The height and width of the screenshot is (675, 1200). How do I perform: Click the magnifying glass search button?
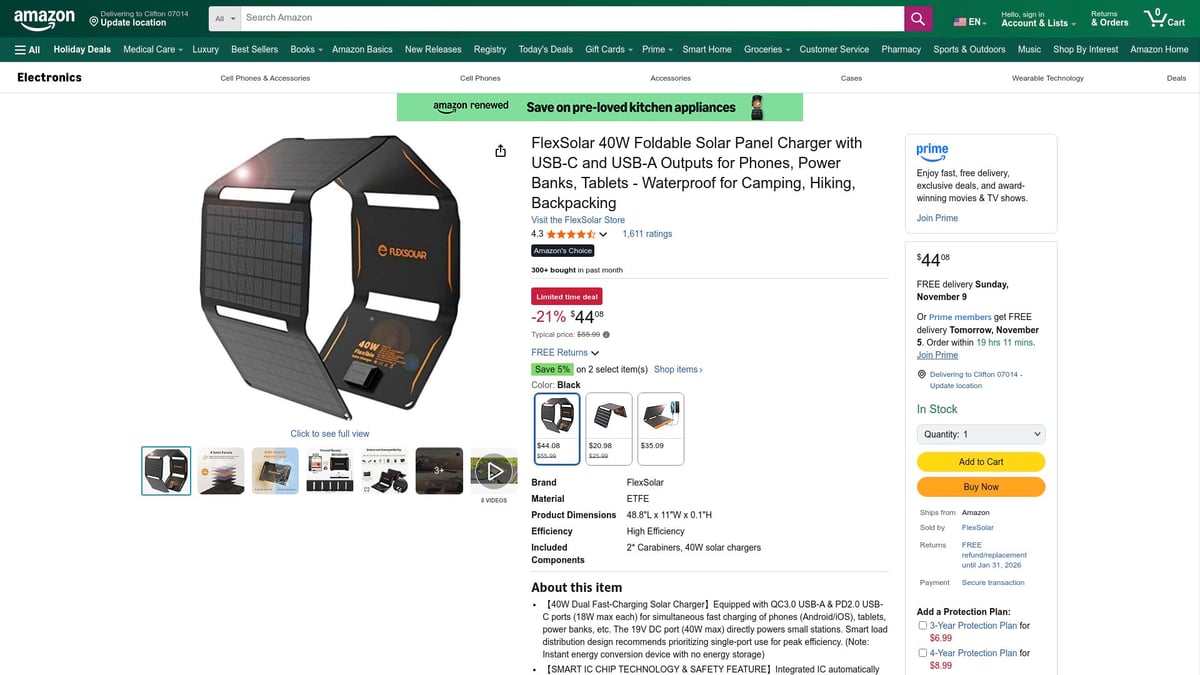point(918,18)
